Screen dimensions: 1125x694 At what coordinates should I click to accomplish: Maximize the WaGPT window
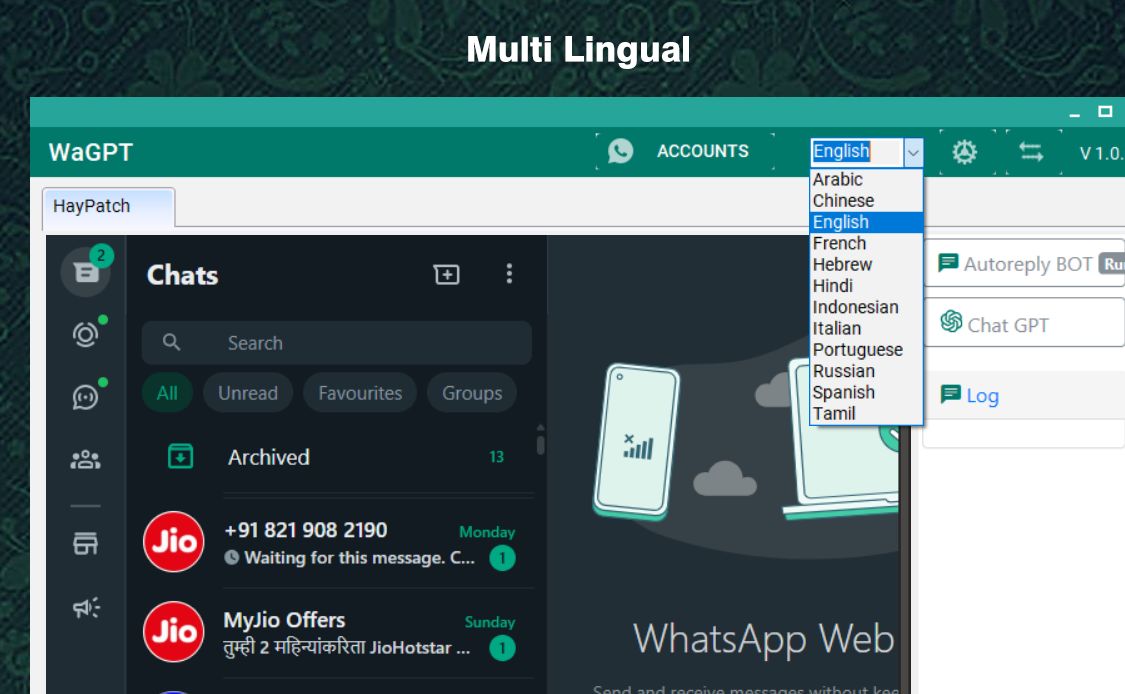1105,111
